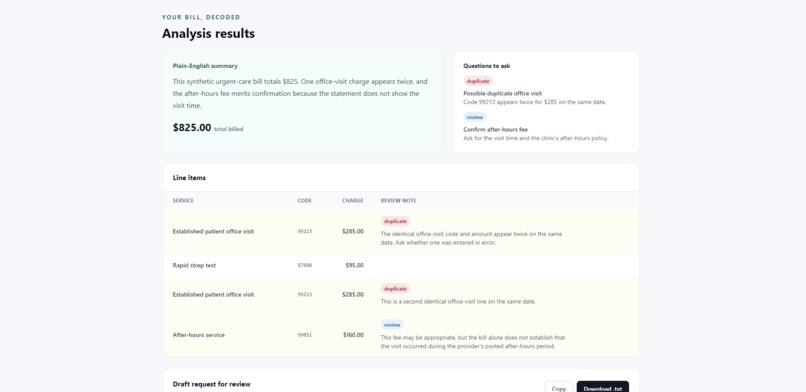Click the $95.00 charge
Image resolution: width=806 pixels, height=392 pixels.
[x=354, y=266]
